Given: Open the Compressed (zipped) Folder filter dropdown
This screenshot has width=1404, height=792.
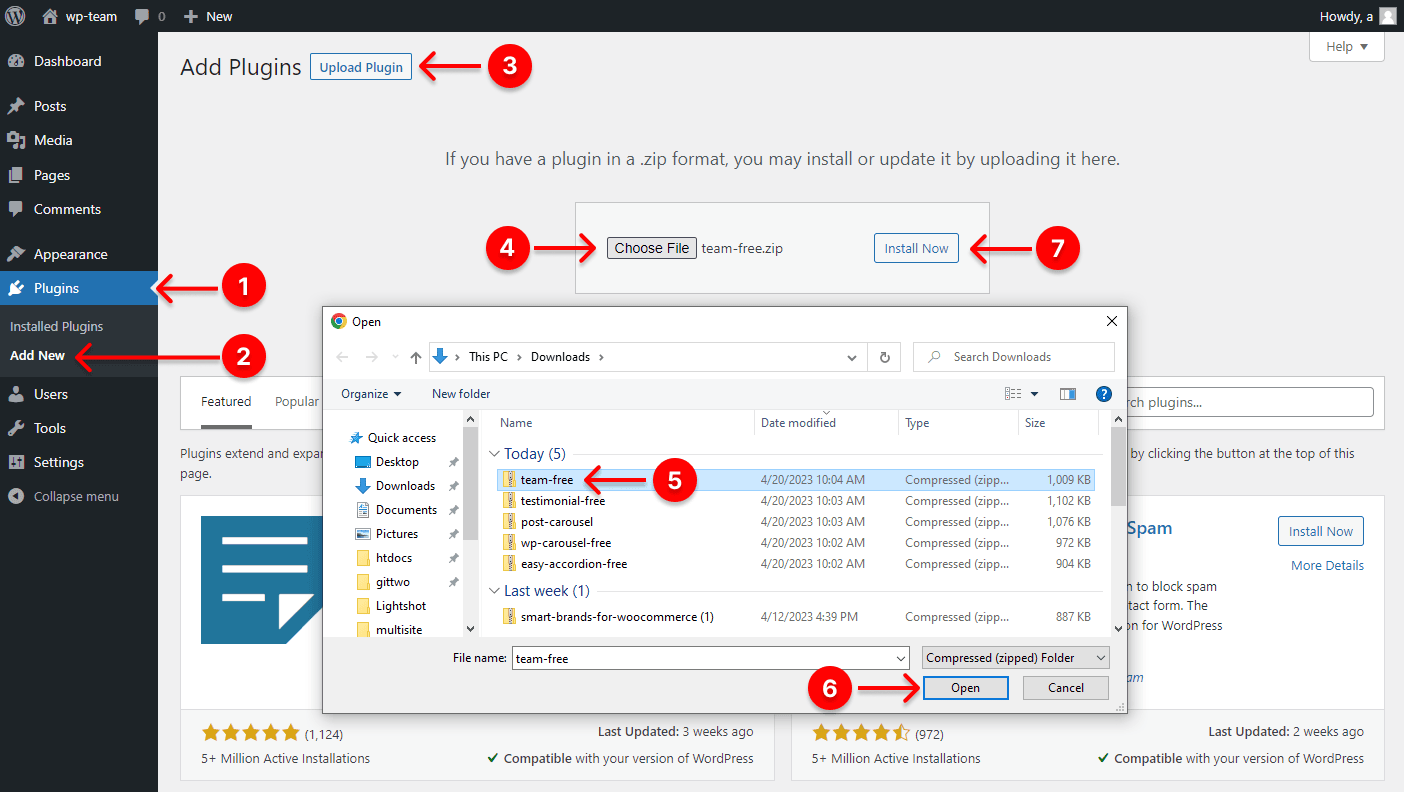Looking at the screenshot, I should 1015,658.
